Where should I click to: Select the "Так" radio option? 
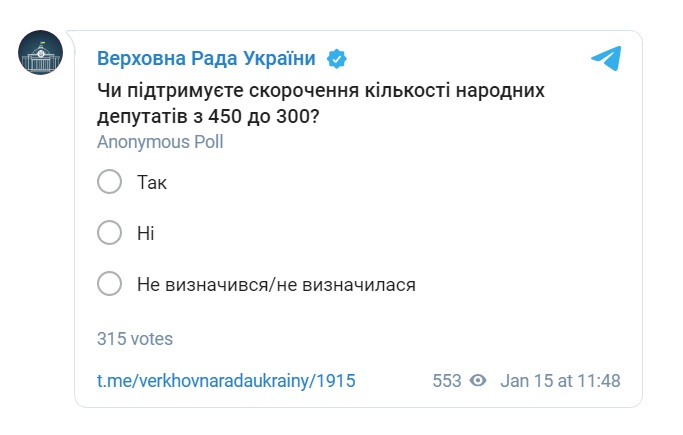point(109,182)
